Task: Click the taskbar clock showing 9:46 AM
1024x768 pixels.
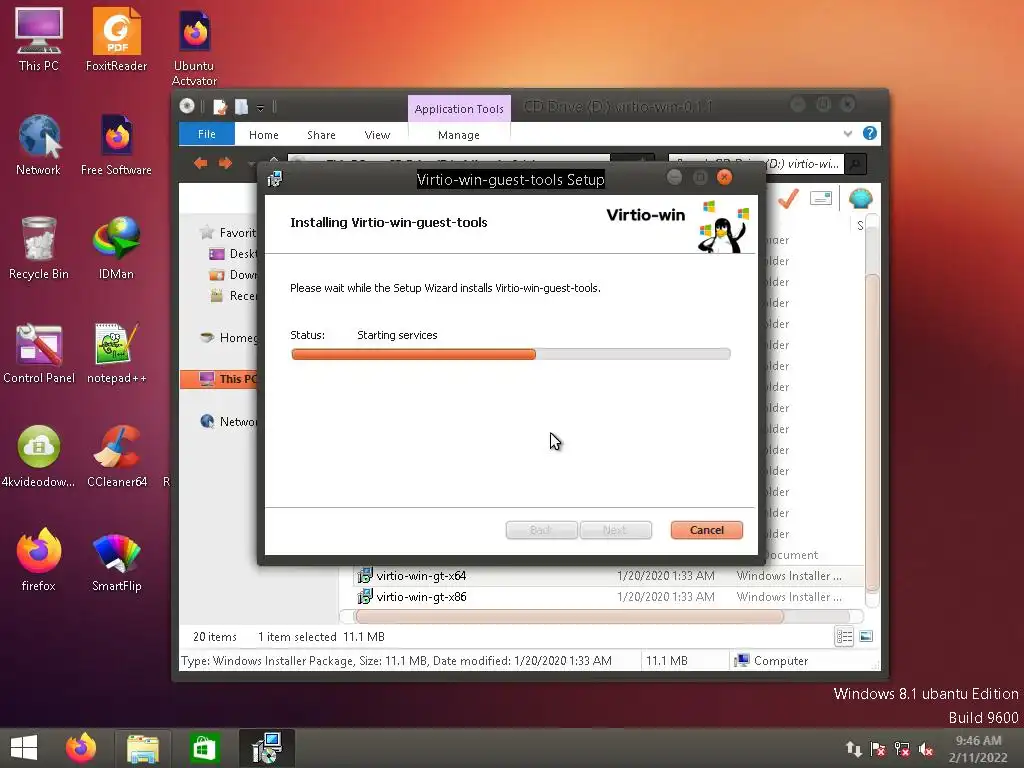Action: click(978, 749)
